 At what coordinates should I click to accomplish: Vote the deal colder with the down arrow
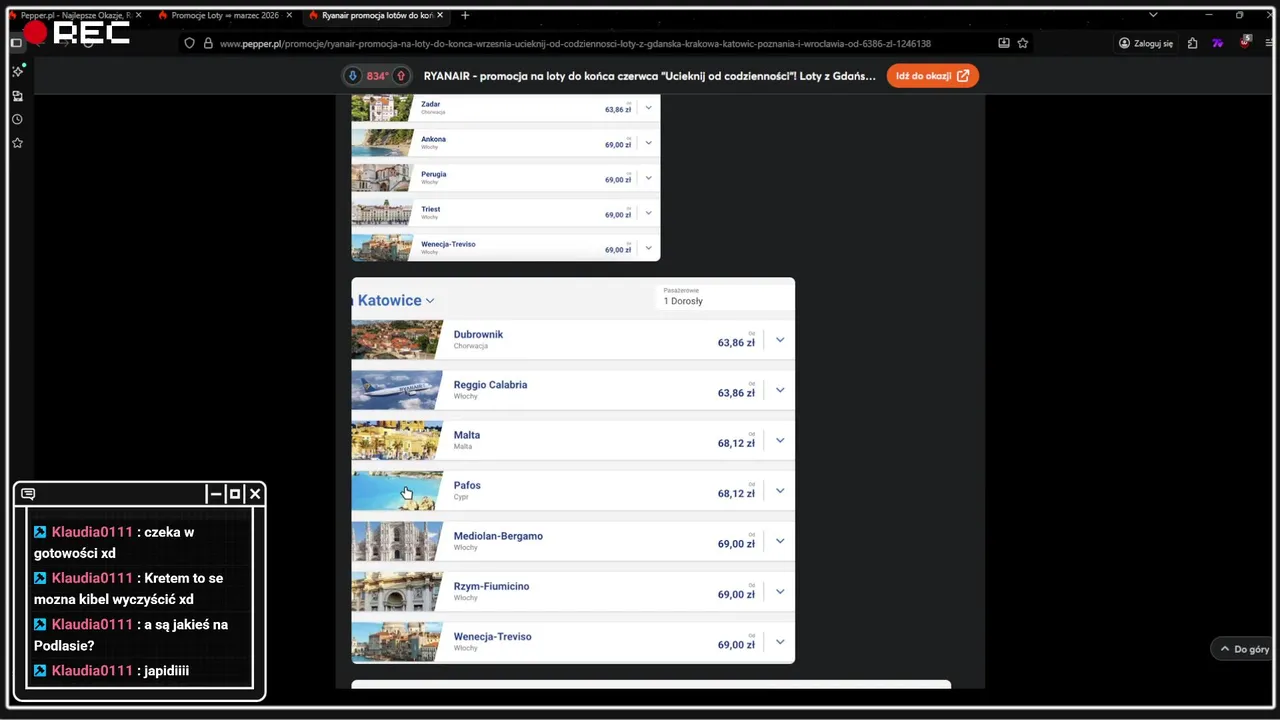pos(352,76)
